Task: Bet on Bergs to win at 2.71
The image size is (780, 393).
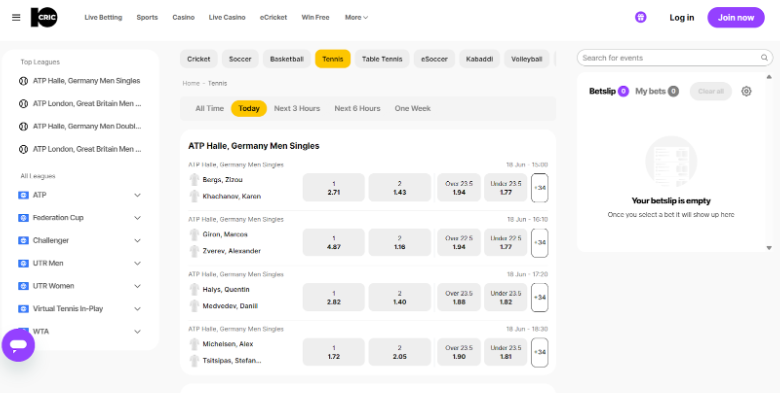Action: (334, 188)
